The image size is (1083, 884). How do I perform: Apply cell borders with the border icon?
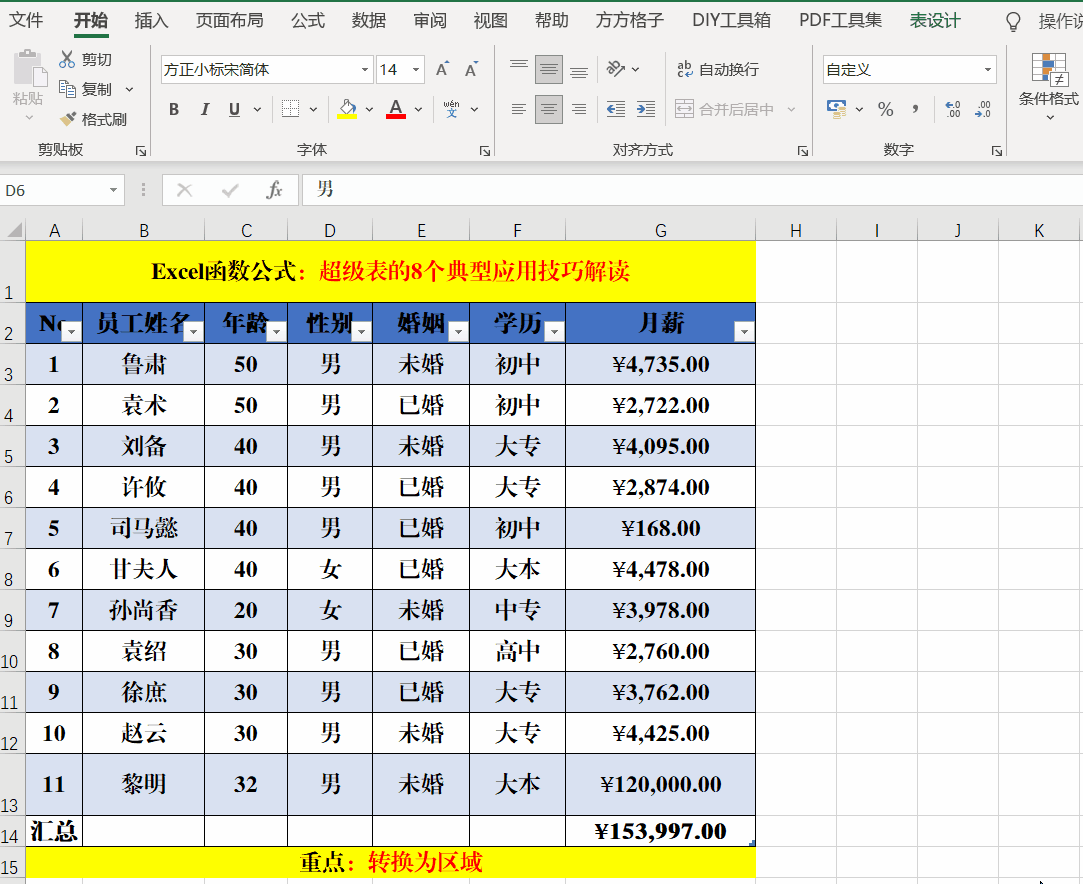(291, 109)
